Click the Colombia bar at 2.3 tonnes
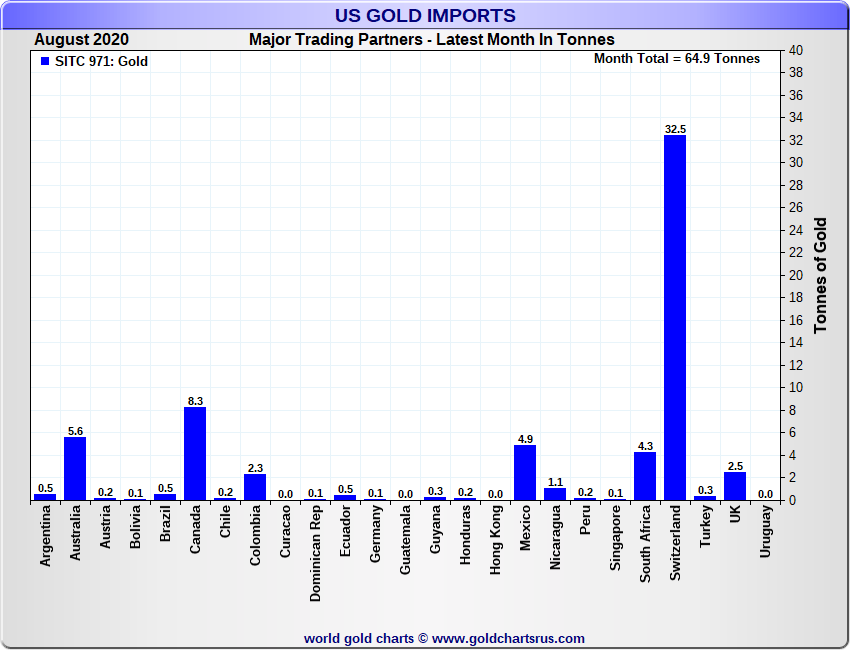This screenshot has width=850, height=650. 255,487
